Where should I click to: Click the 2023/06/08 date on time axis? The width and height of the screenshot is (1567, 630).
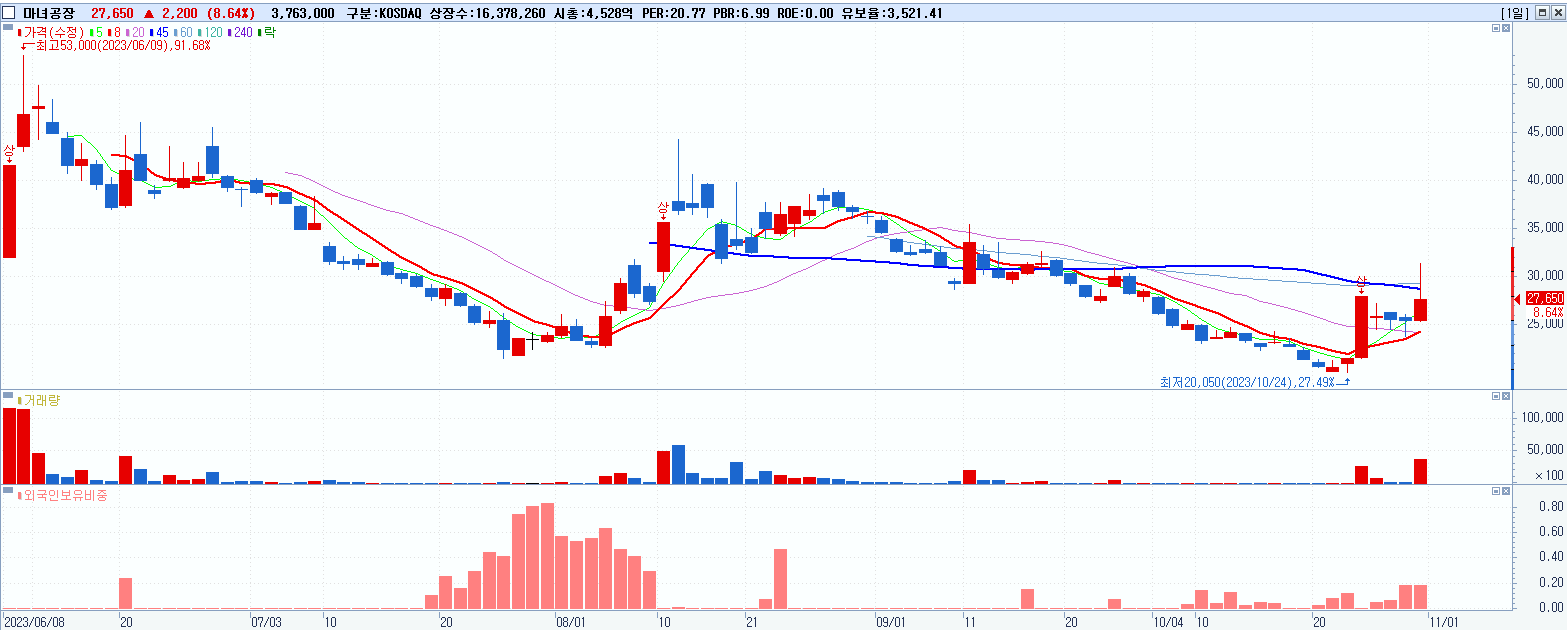tap(32, 621)
